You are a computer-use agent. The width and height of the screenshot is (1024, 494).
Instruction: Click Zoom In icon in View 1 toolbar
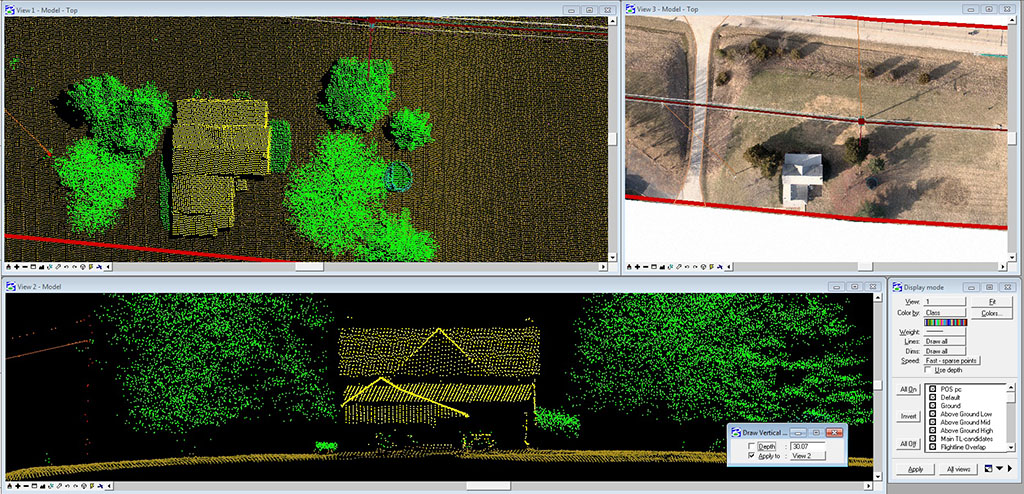click(x=18, y=268)
